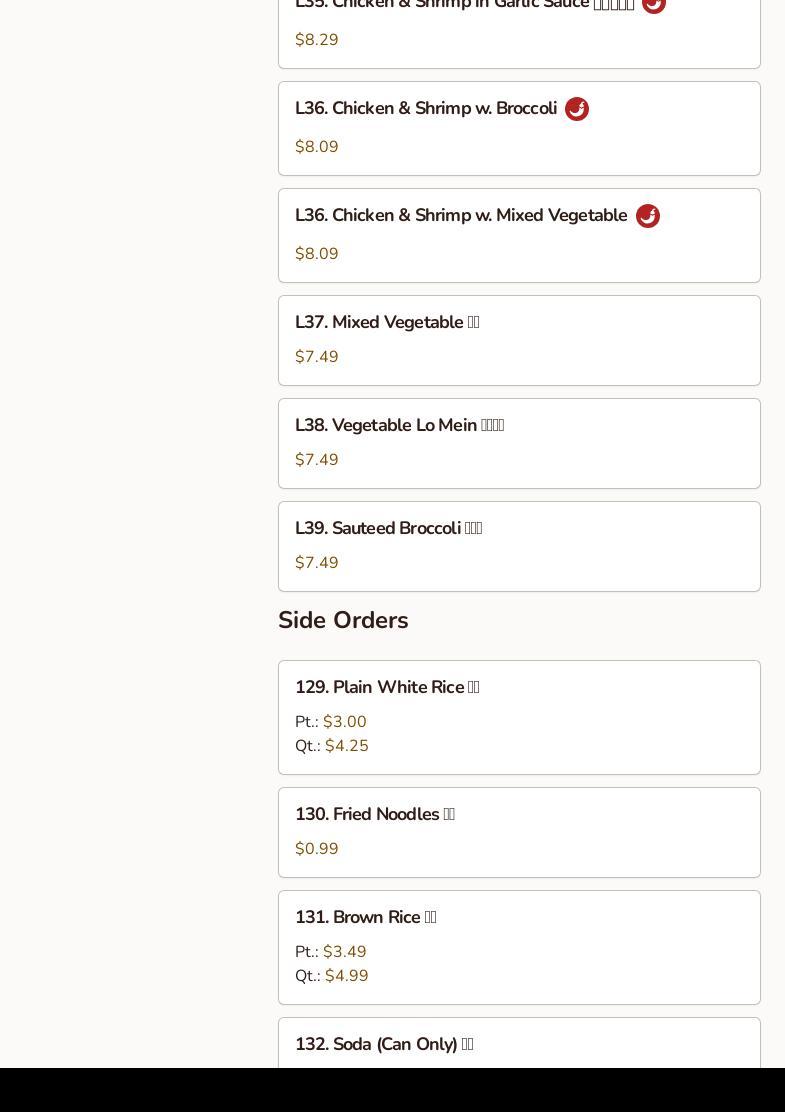Screen dimensions: 785x1112
Task: Click the Side Orders section heading
Action: point(343,621)
